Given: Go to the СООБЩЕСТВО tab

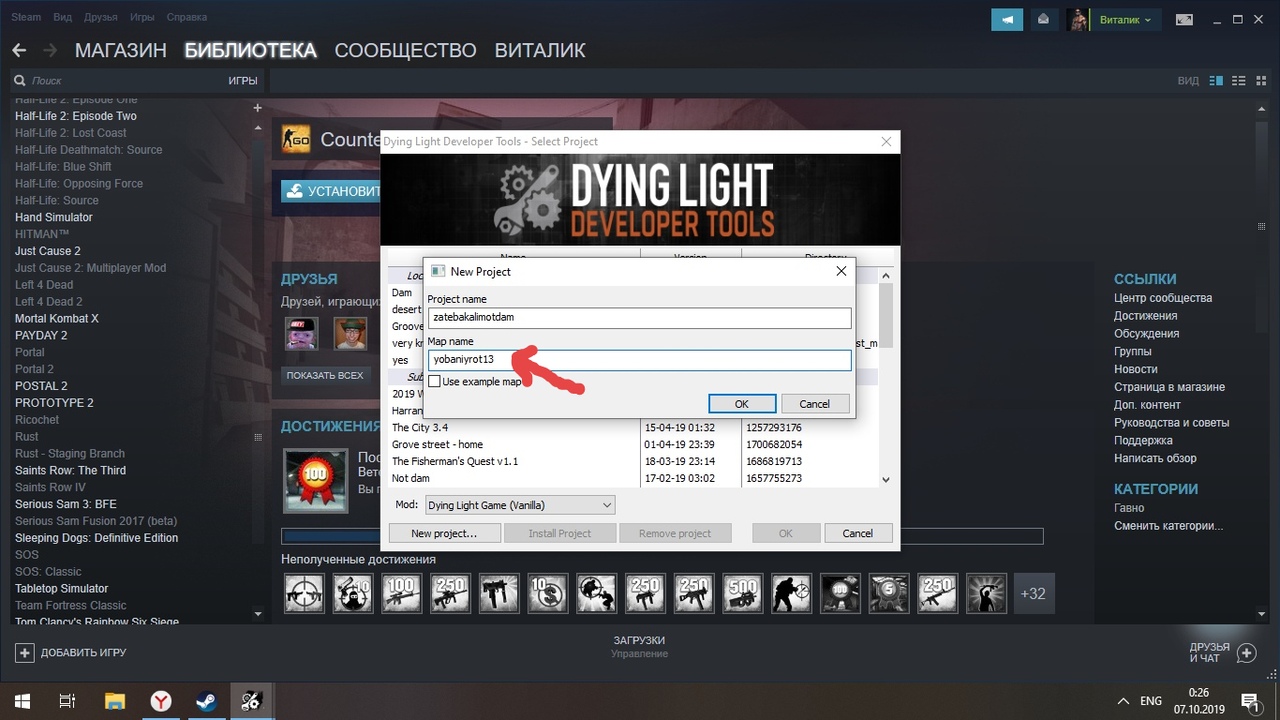Looking at the screenshot, I should (405, 50).
